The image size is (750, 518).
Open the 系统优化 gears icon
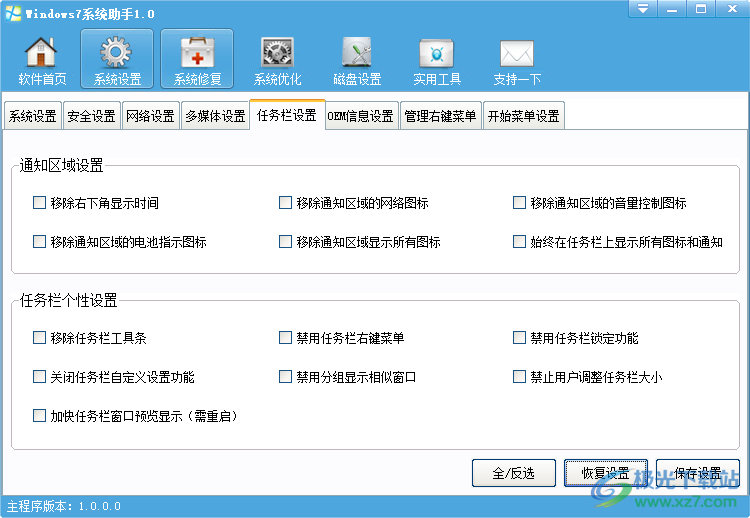tap(277, 59)
